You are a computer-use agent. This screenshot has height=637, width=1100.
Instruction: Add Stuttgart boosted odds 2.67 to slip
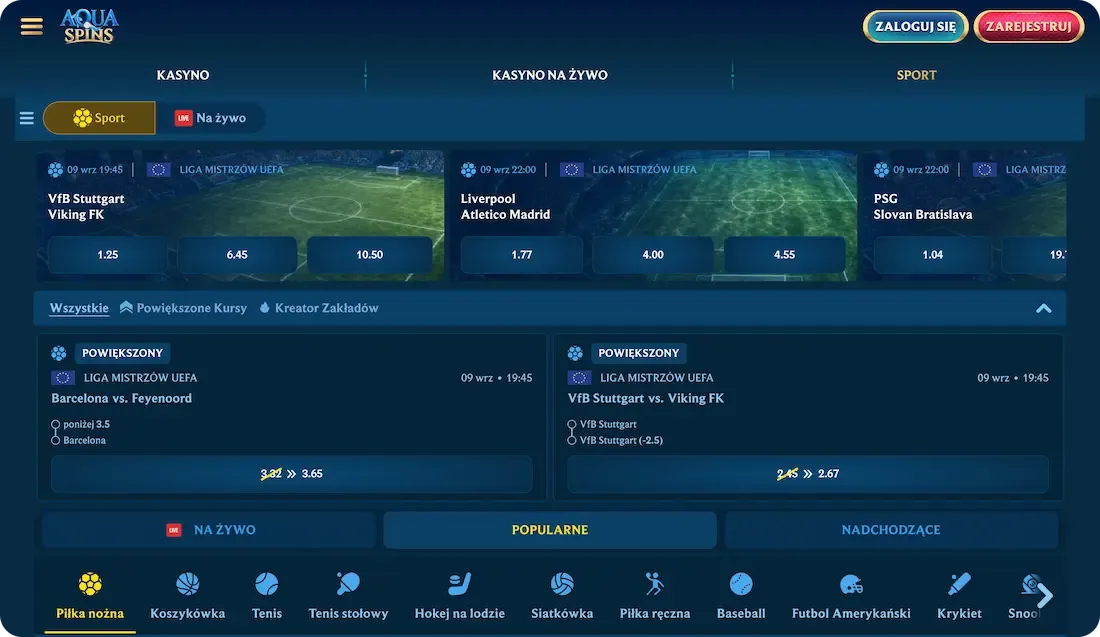pyautogui.click(x=808, y=474)
